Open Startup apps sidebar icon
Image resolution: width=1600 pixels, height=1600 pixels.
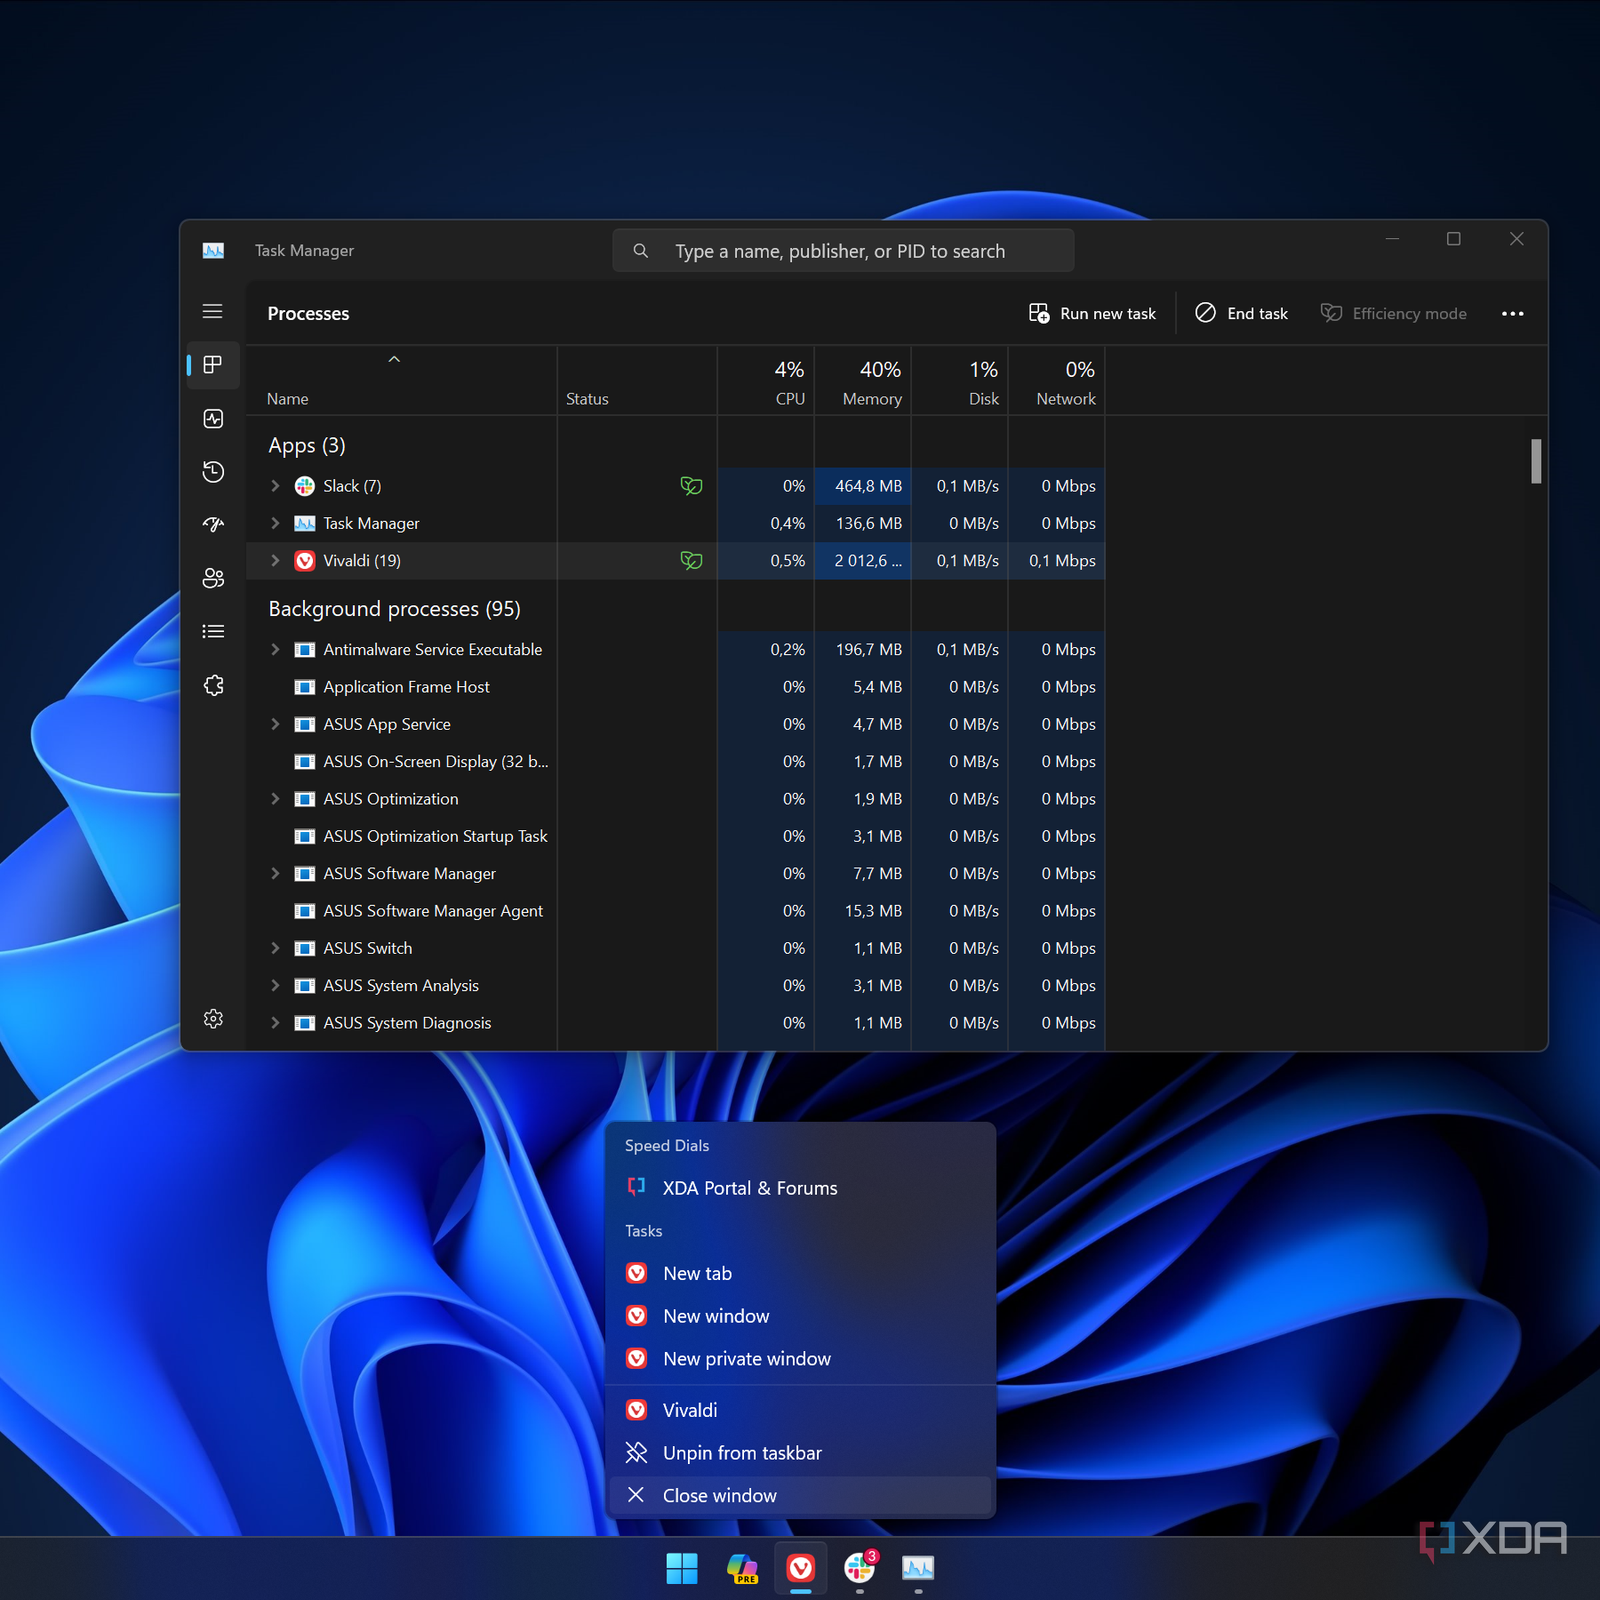(x=213, y=525)
